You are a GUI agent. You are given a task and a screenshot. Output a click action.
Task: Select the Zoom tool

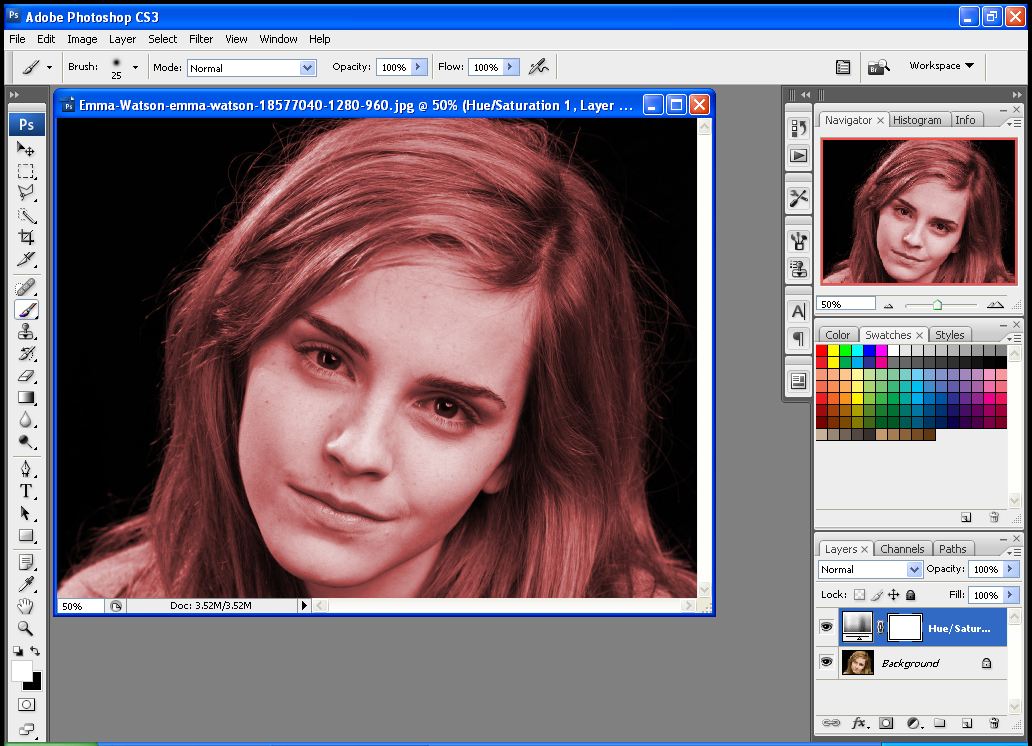pyautogui.click(x=26, y=628)
